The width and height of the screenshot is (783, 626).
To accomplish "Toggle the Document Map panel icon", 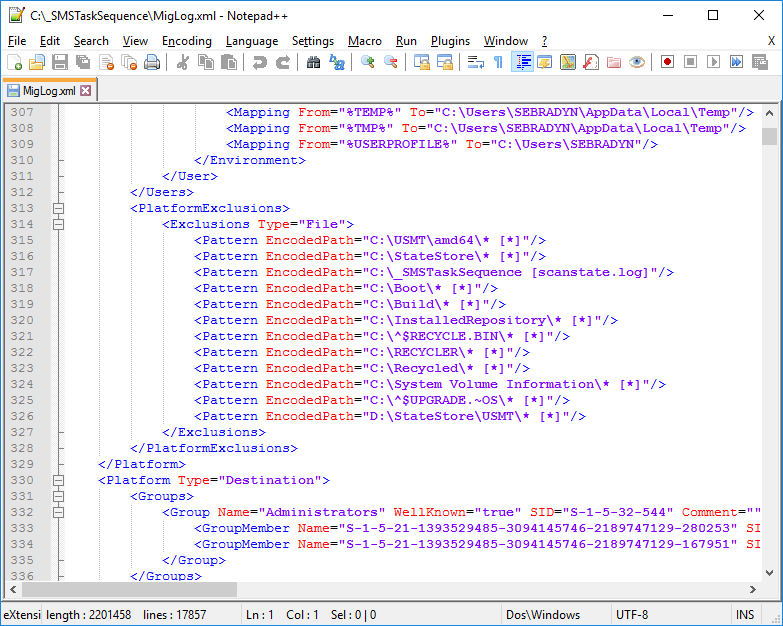I will point(568,62).
